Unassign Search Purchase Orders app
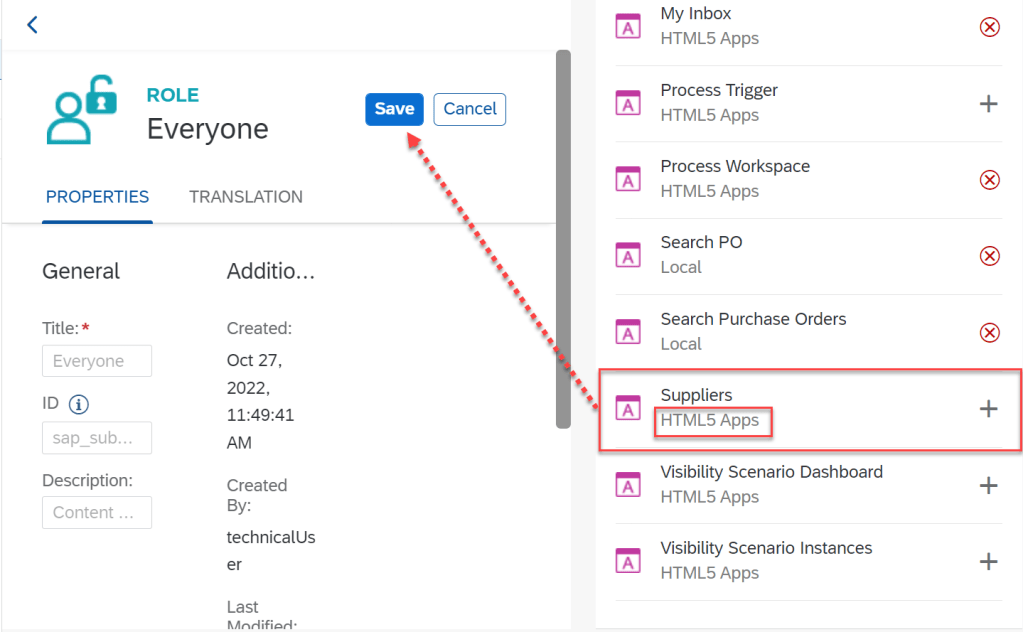 pyautogui.click(x=988, y=332)
